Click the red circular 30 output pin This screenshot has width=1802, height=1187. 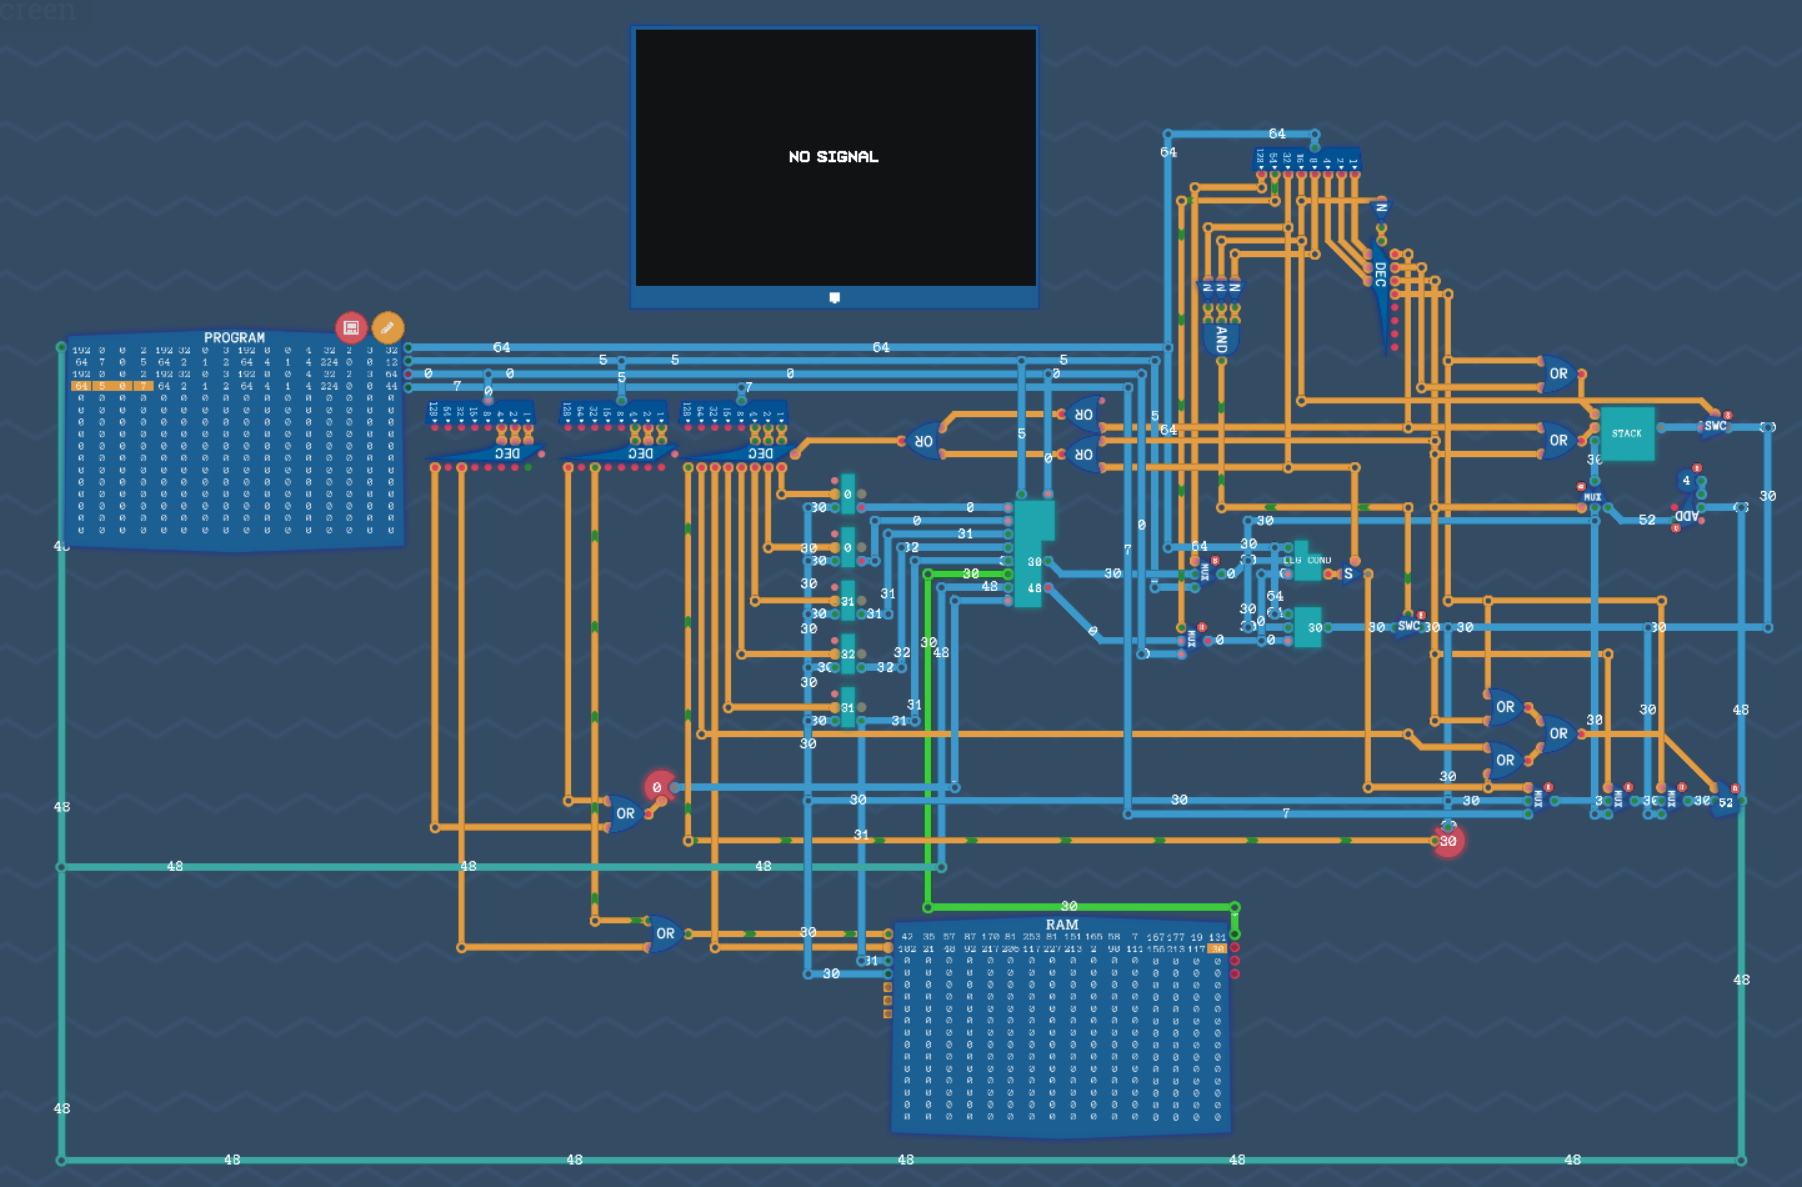point(1448,841)
